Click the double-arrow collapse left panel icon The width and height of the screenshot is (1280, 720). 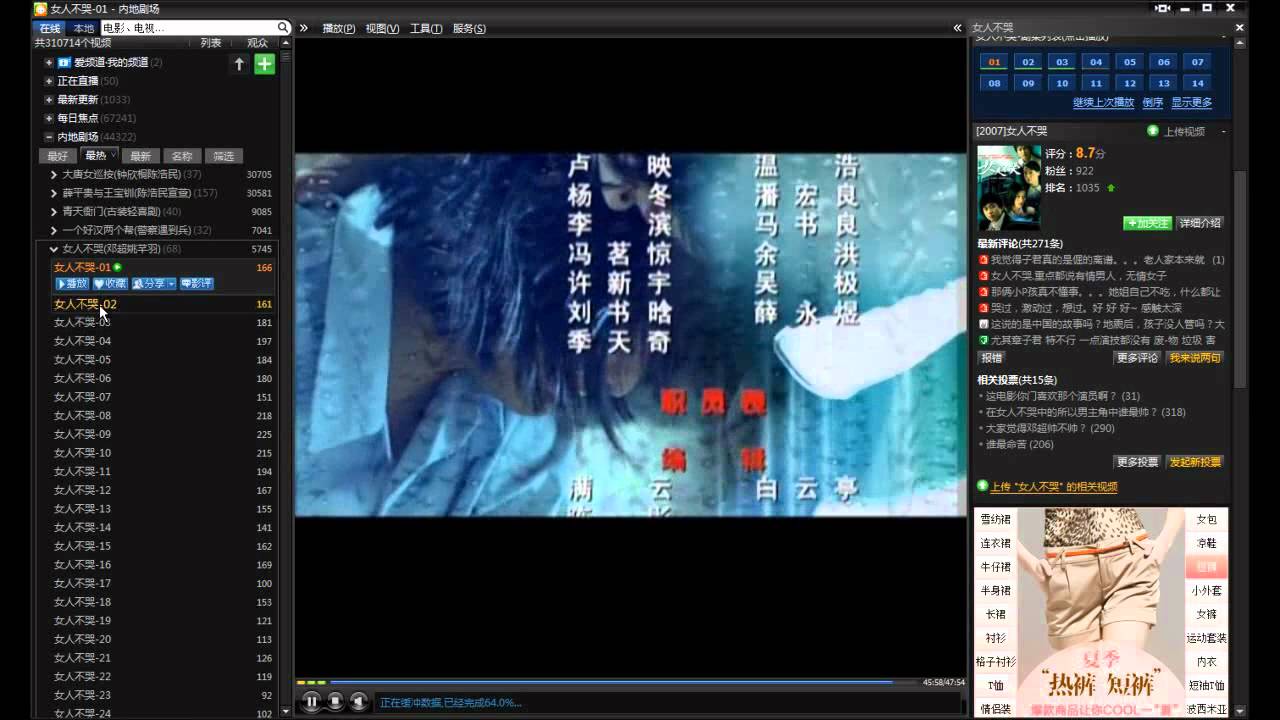[303, 28]
